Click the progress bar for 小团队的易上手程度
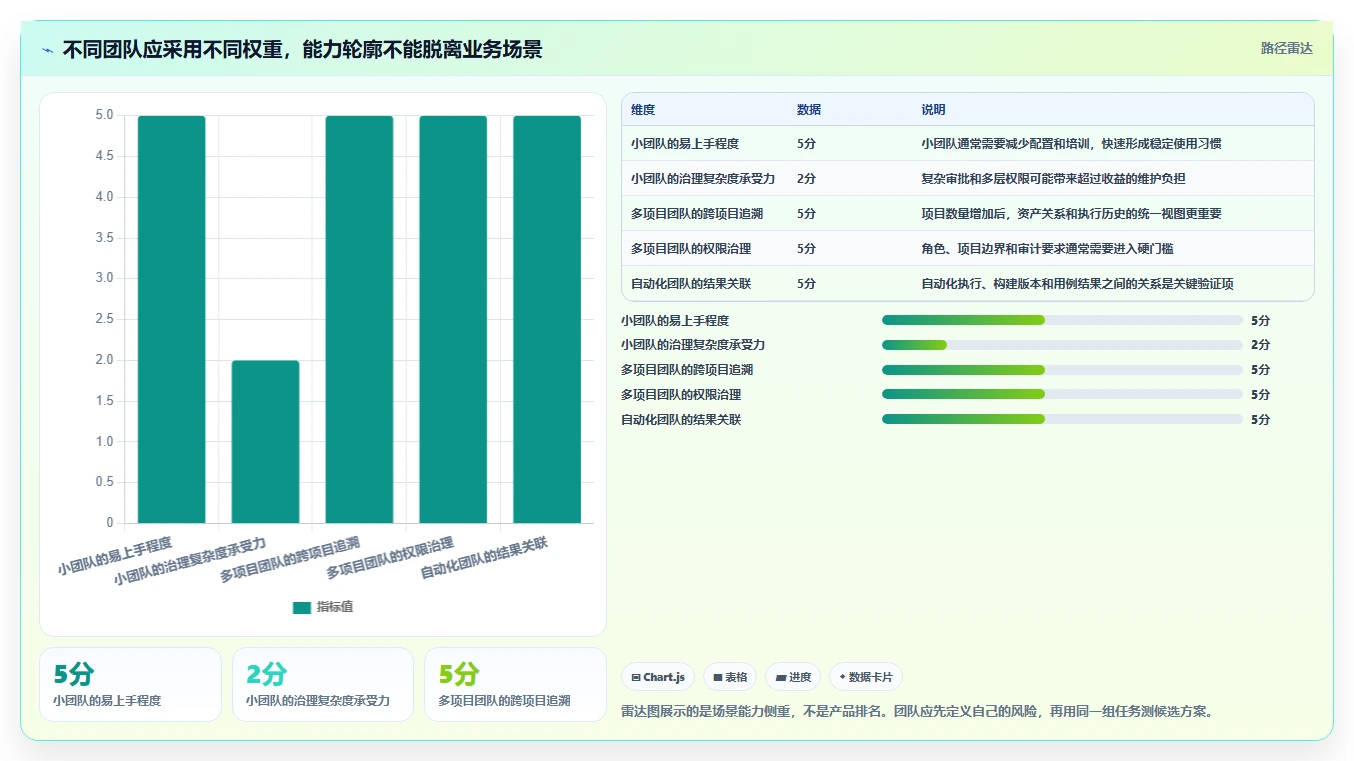The width and height of the screenshot is (1354, 761). click(x=1062, y=320)
